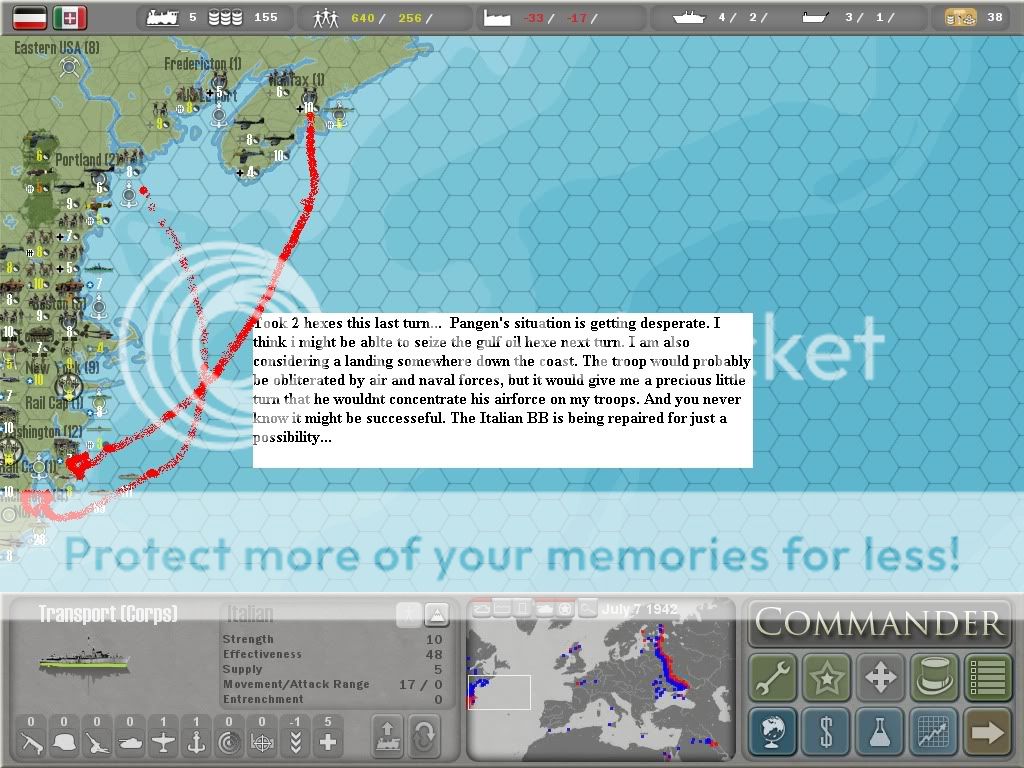The image size is (1024, 768).
Task: Click the Effectiveness value row
Action: point(332,654)
